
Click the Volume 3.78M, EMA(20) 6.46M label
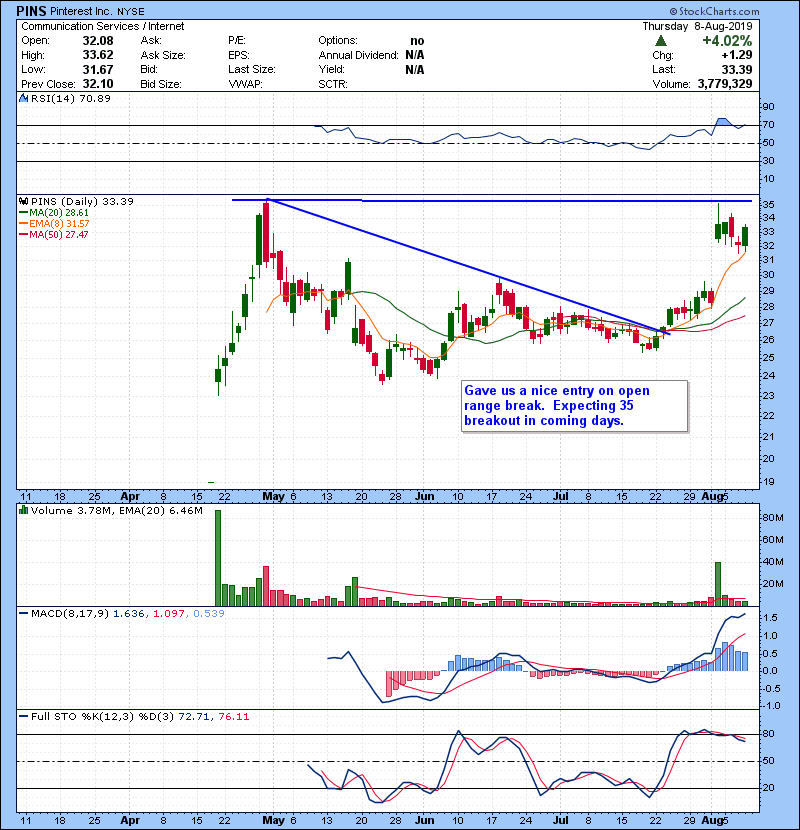(116, 510)
